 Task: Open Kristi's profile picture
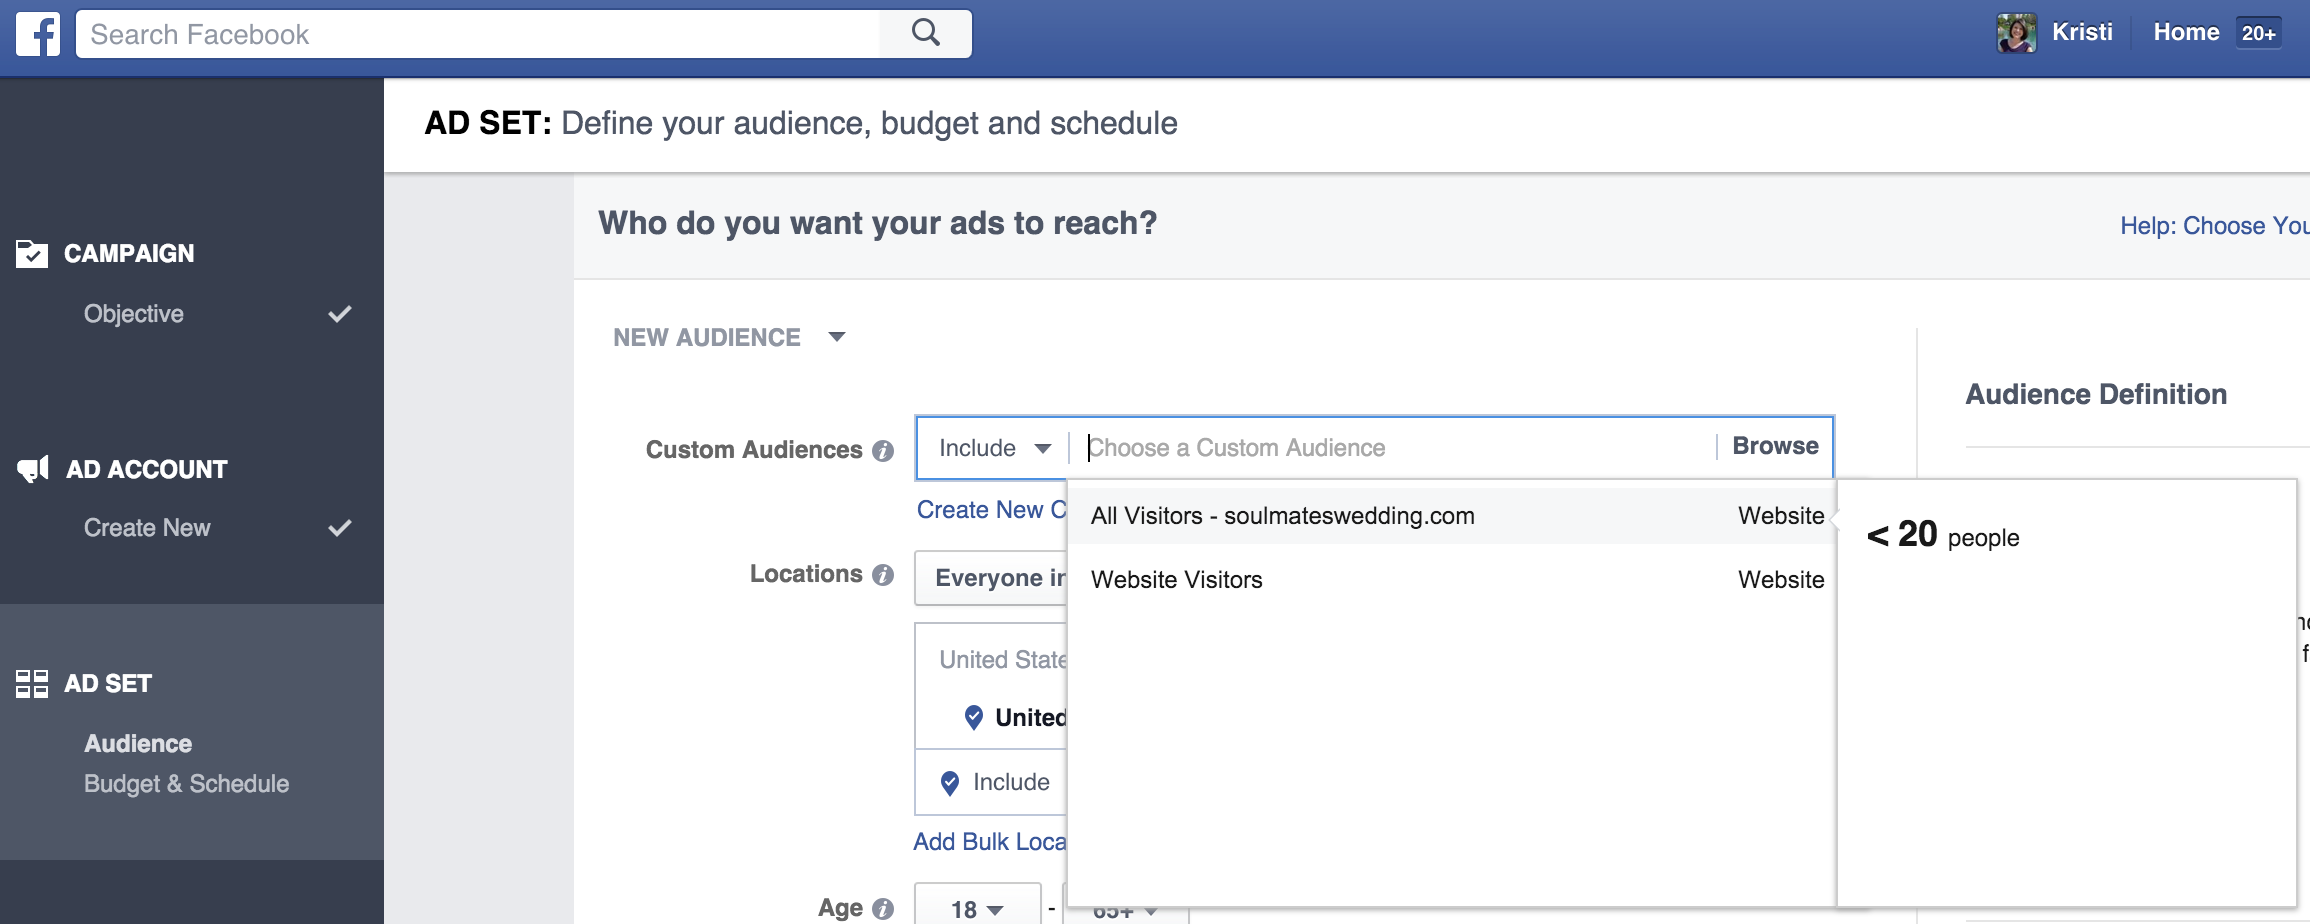click(2016, 31)
